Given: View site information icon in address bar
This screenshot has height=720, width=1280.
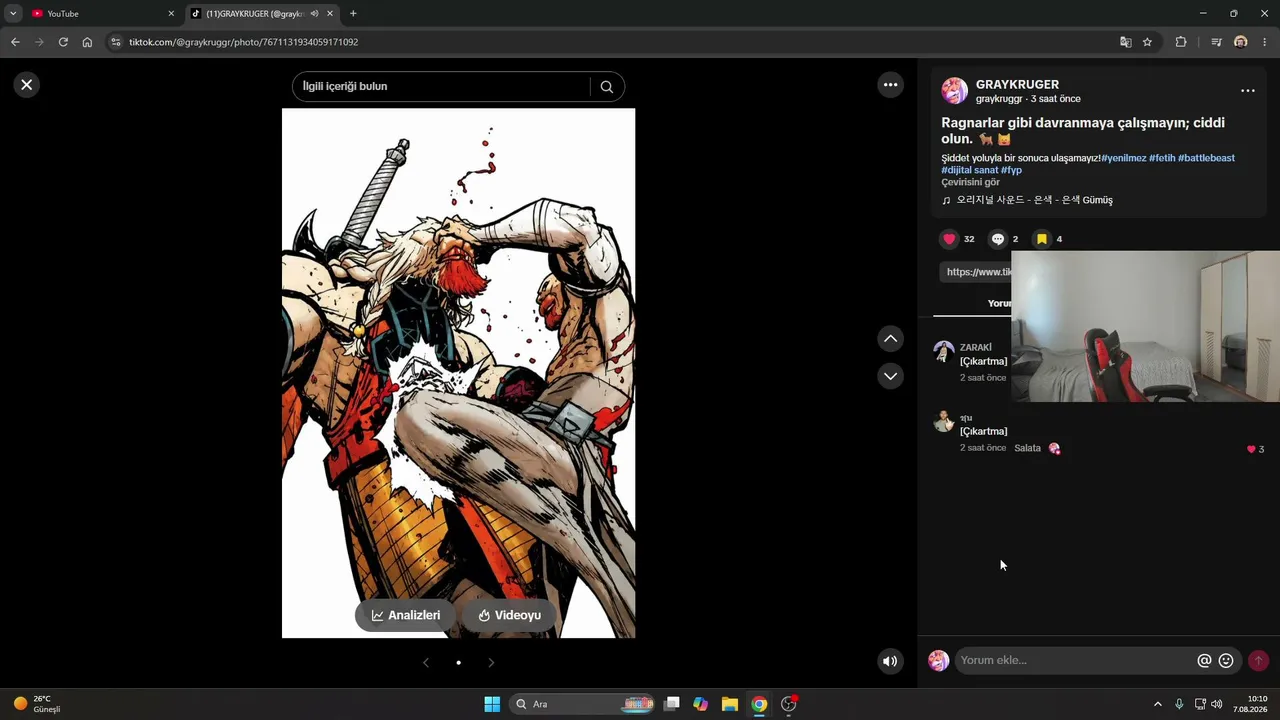Looking at the screenshot, I should tap(115, 42).
